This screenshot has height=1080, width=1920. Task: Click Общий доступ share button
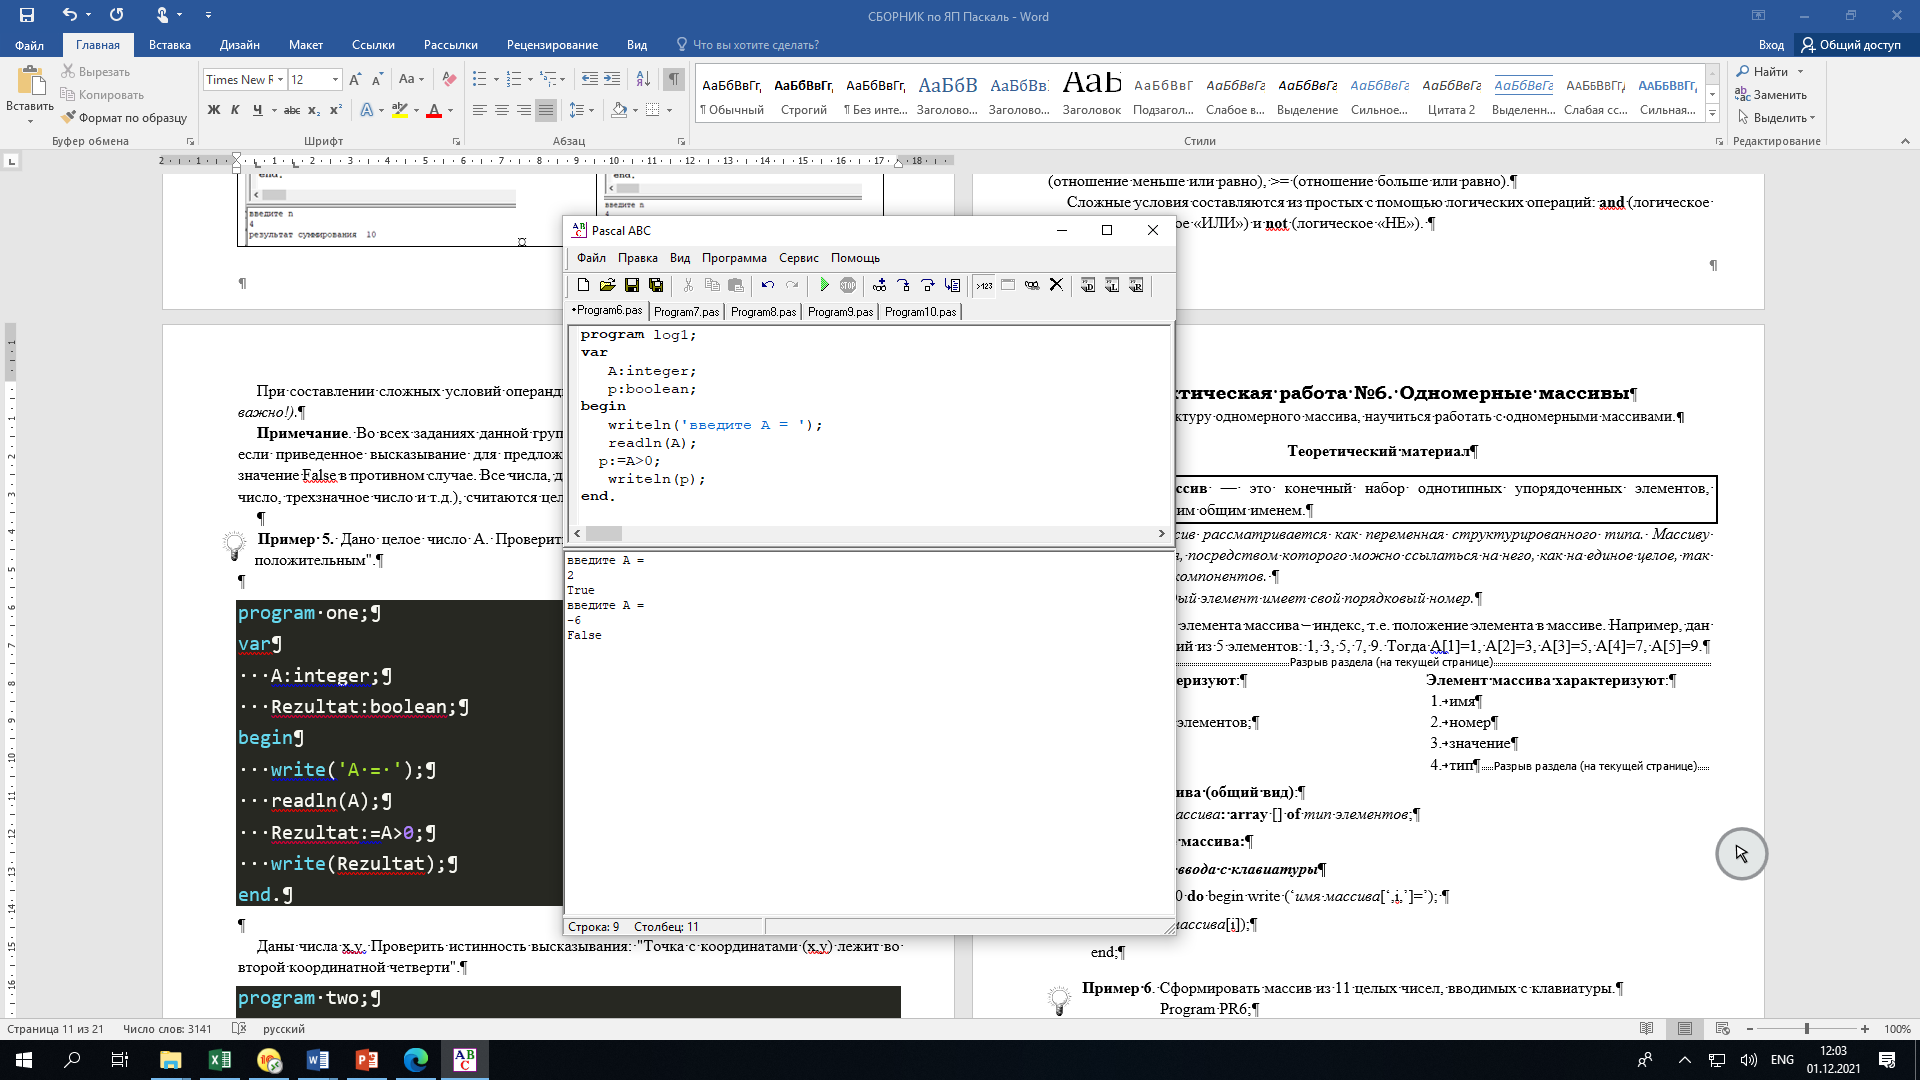click(1852, 45)
